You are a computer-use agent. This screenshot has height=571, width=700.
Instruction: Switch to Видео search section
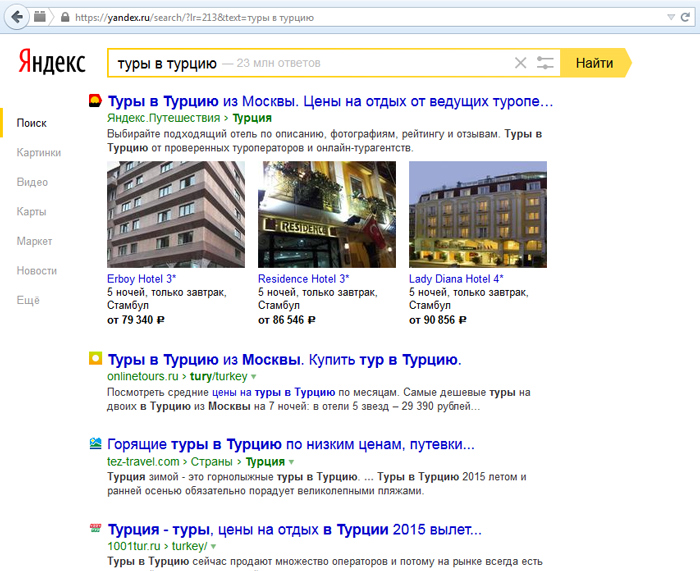click(32, 183)
